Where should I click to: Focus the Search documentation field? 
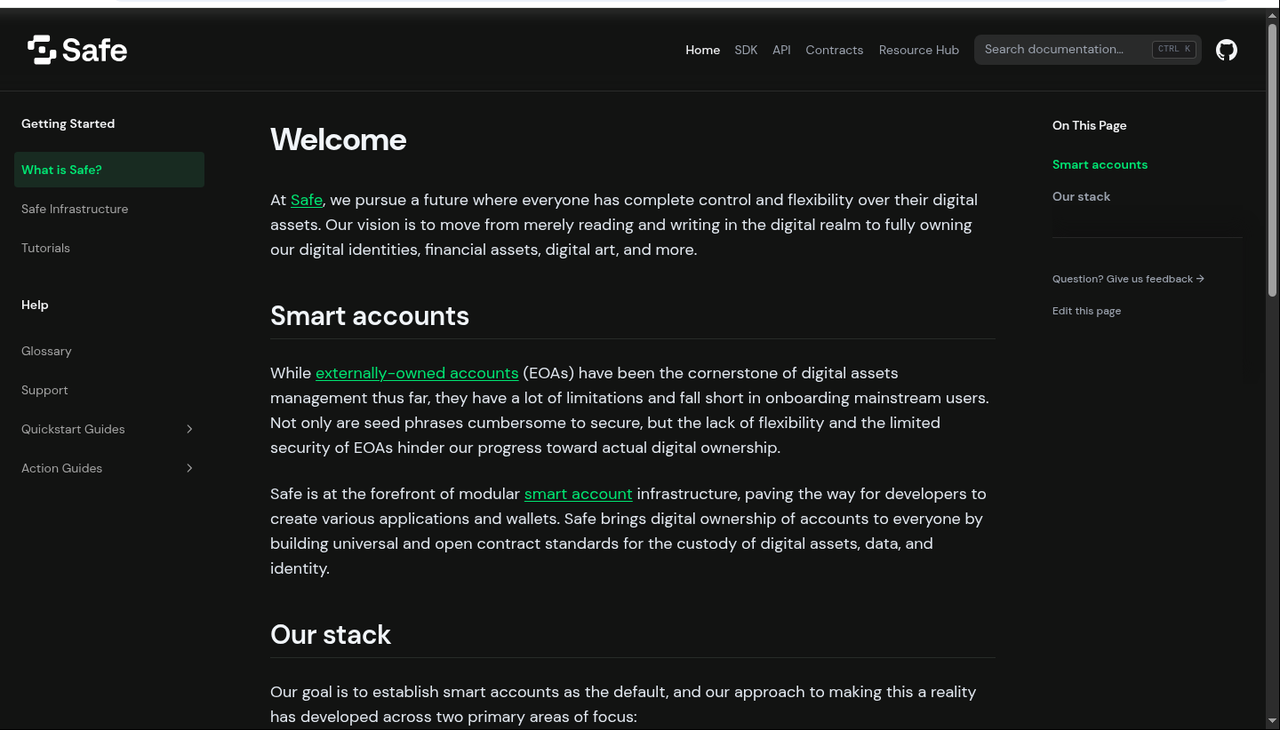click(x=1088, y=49)
